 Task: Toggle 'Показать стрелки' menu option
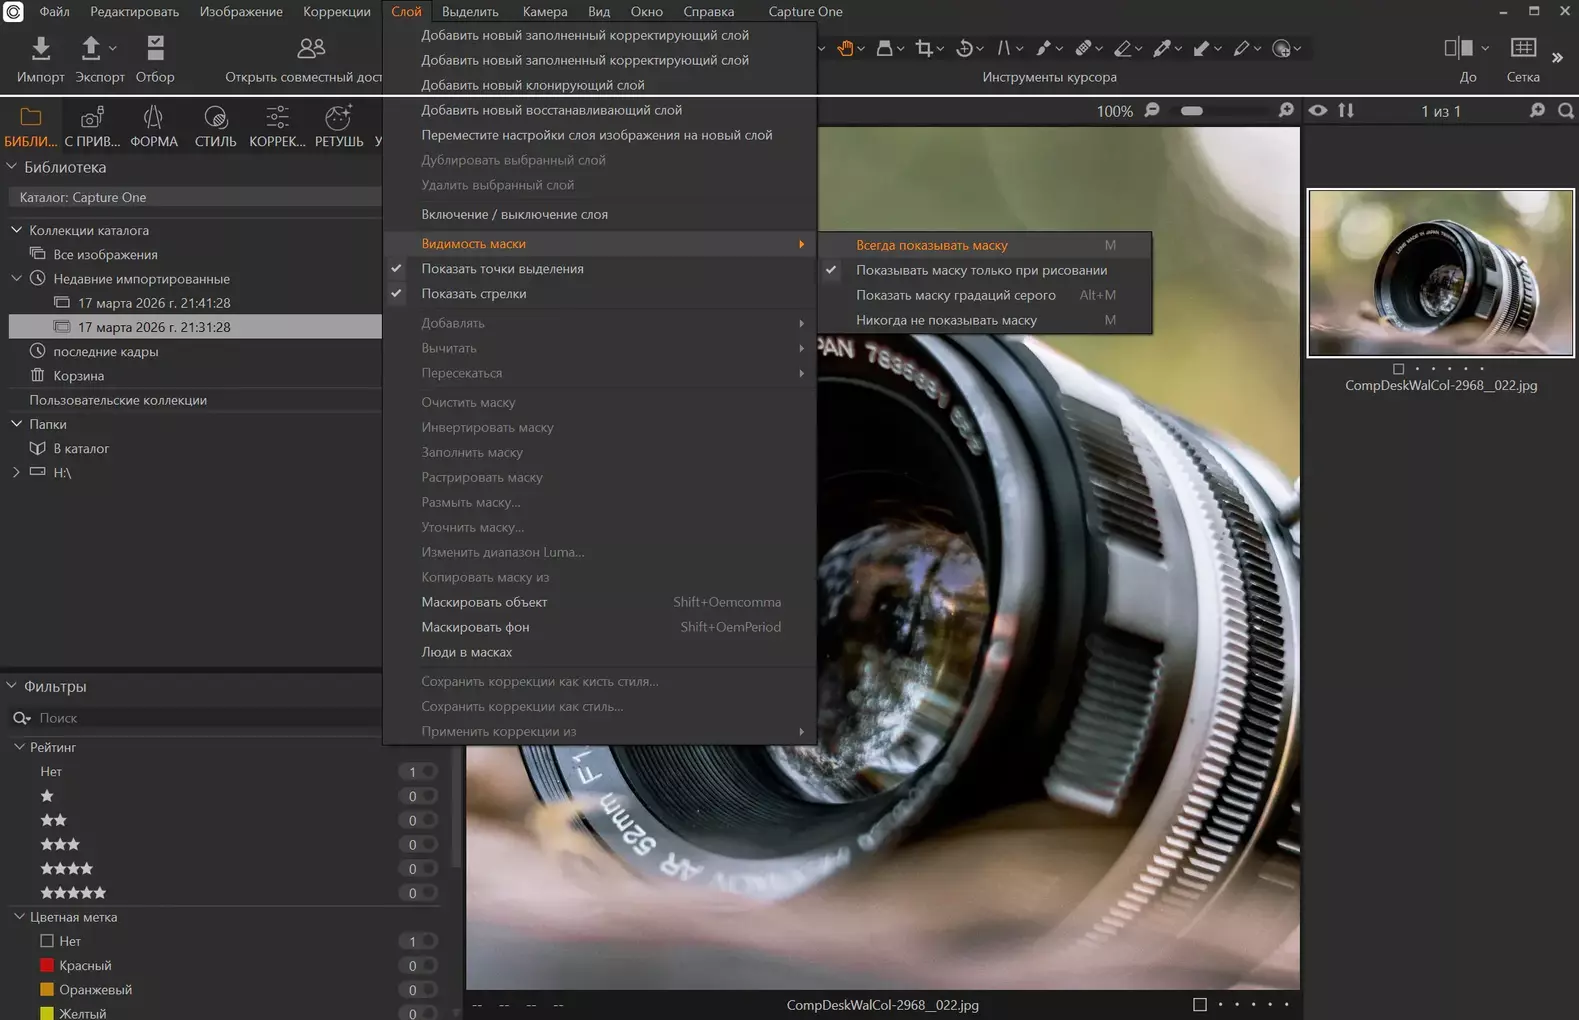[473, 294]
